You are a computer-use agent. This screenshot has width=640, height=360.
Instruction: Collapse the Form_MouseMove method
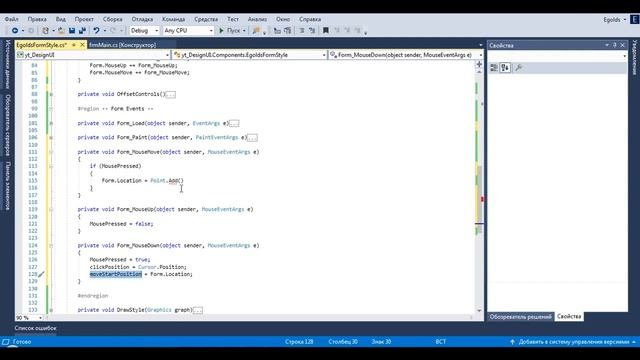51,152
